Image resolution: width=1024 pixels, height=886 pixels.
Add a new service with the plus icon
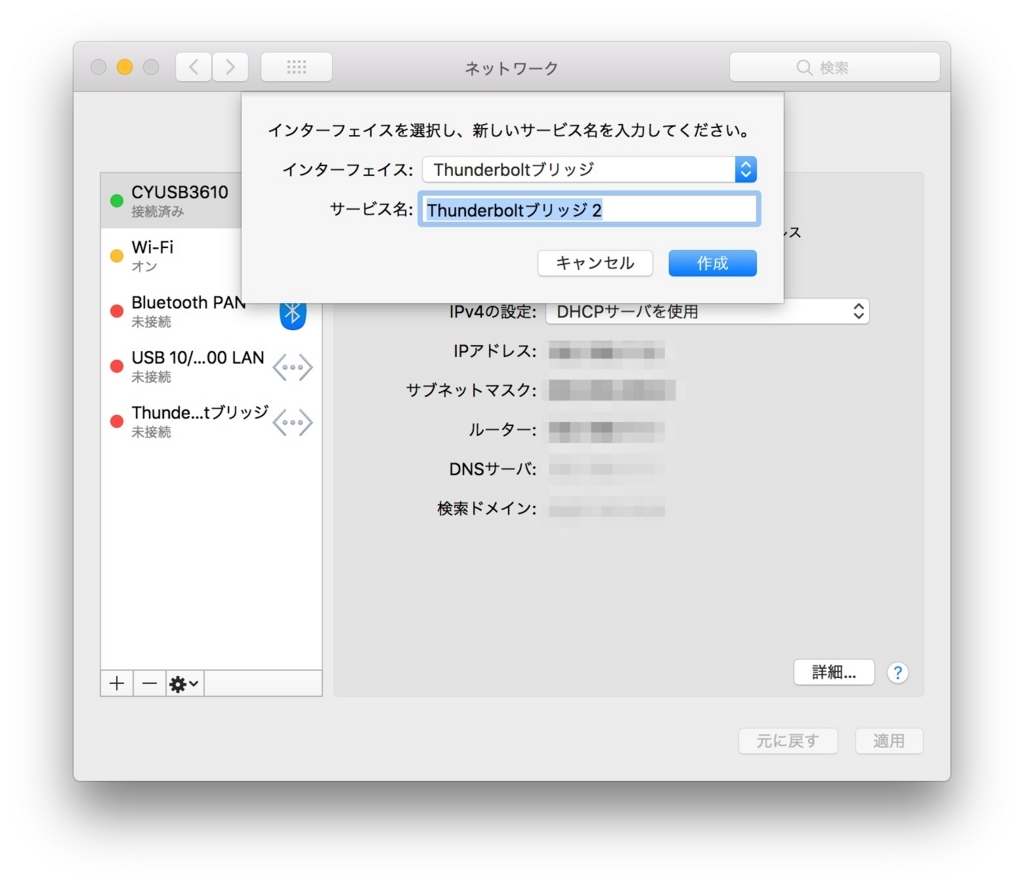(x=116, y=683)
